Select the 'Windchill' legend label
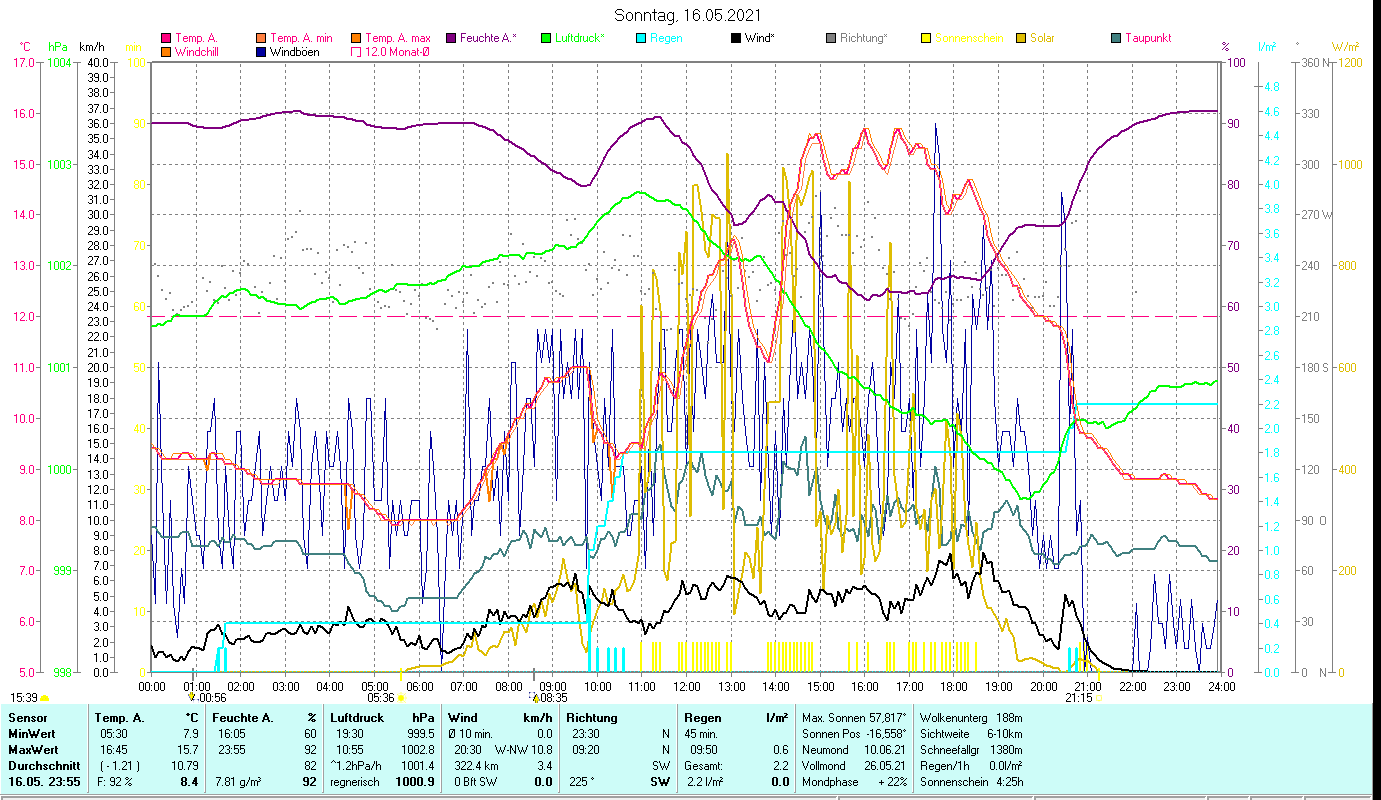The width and height of the screenshot is (1381, 800). (197, 52)
